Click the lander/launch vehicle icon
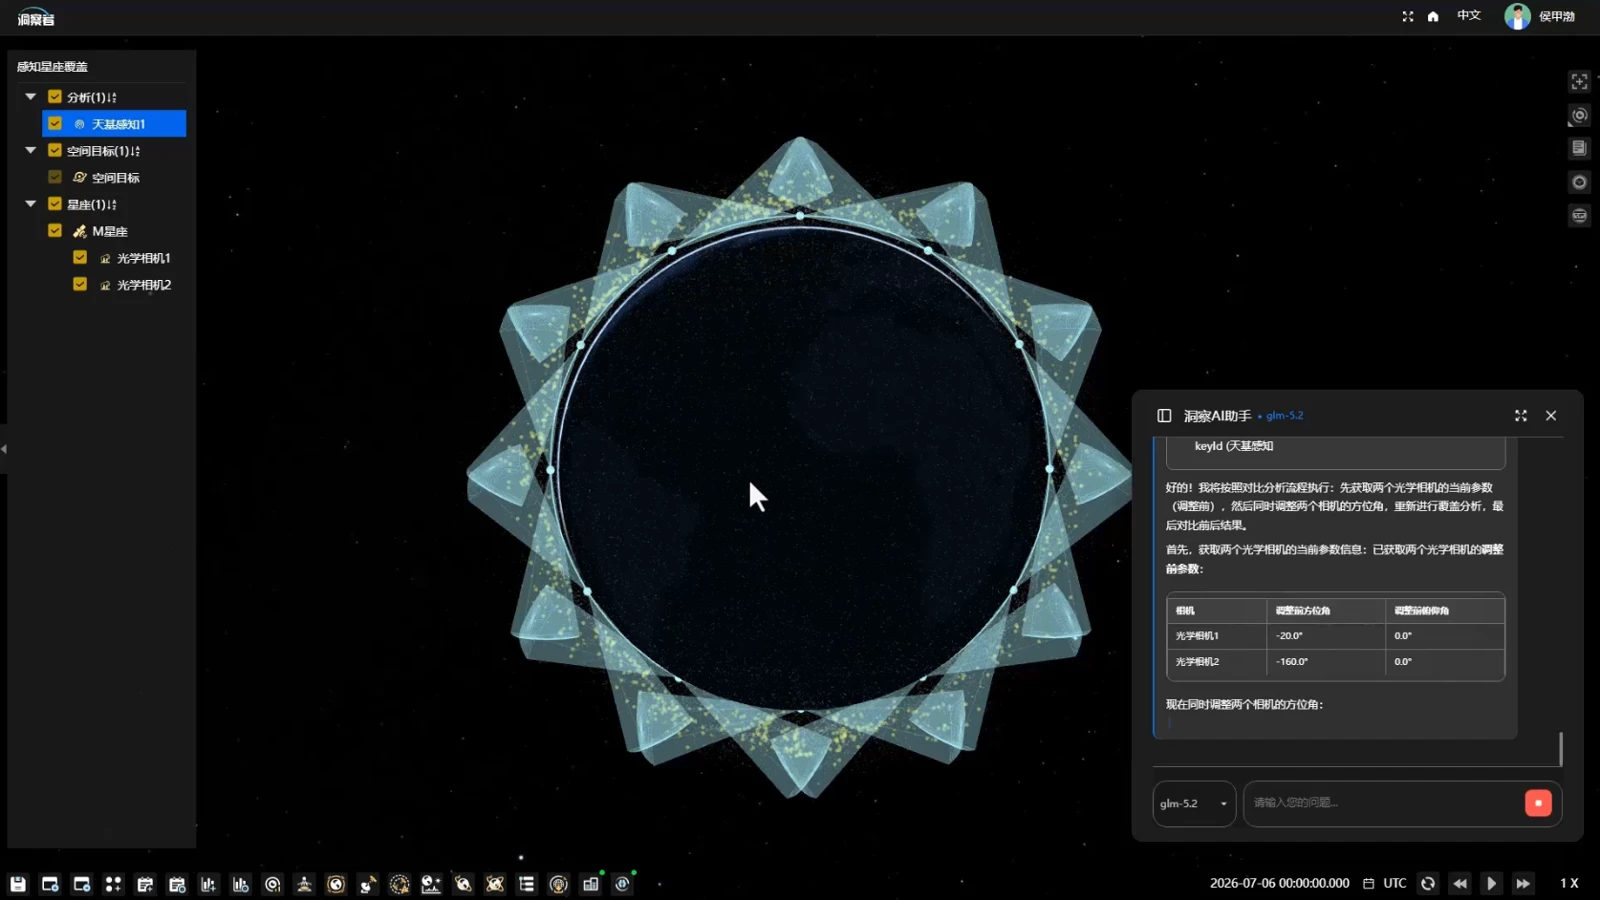 (304, 884)
